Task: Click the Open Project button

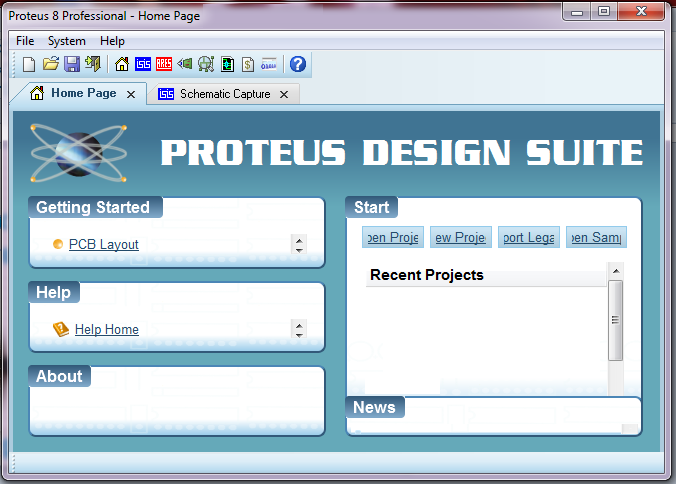Action: pyautogui.click(x=393, y=237)
